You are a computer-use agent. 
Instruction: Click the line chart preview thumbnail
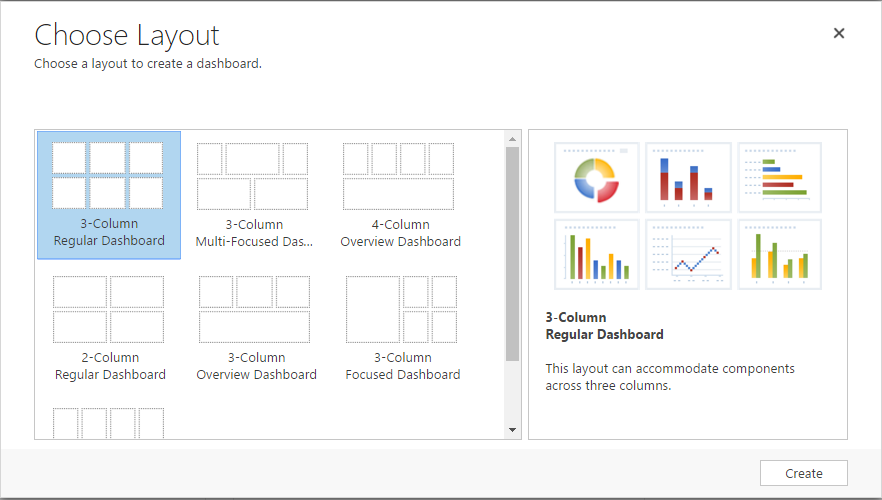click(x=688, y=255)
